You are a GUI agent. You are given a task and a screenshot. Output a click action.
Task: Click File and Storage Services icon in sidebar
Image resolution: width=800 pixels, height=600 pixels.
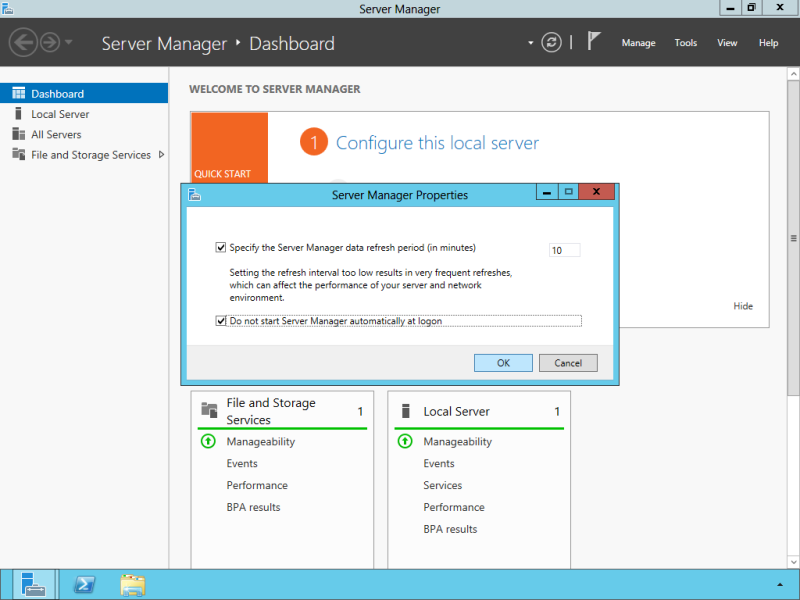point(18,154)
